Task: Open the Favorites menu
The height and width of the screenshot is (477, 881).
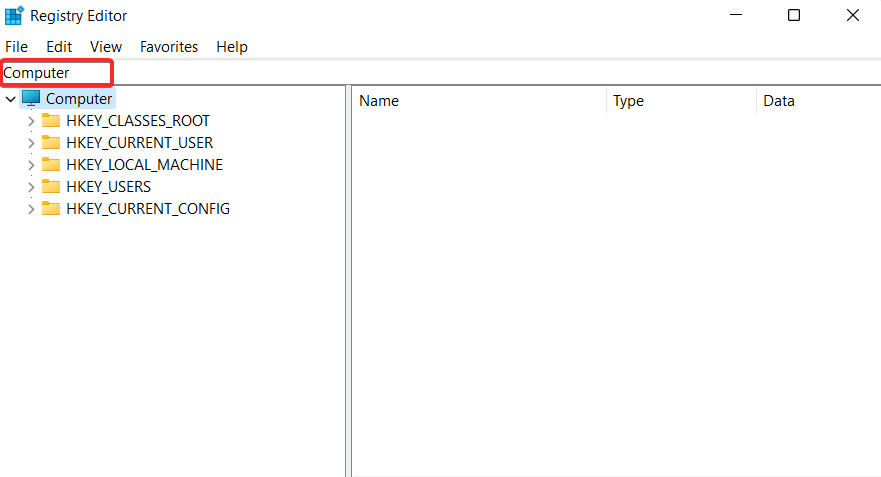Action: [169, 47]
